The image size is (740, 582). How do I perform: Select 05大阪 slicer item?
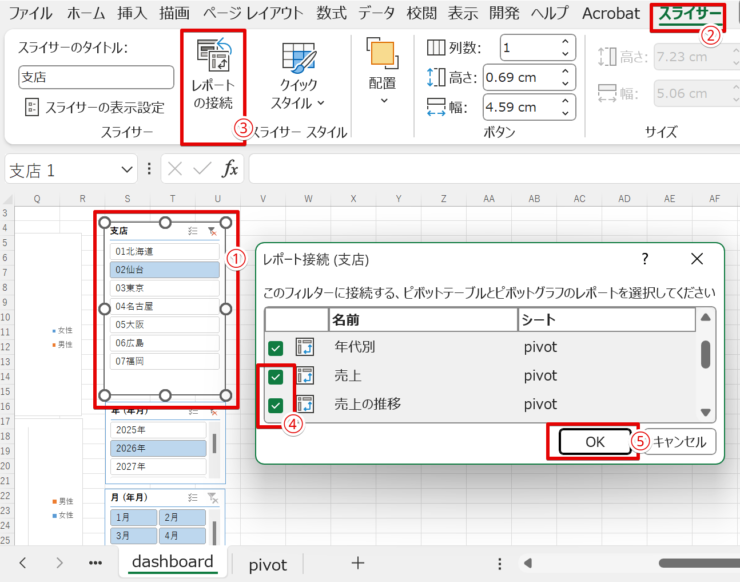[x=165, y=325]
